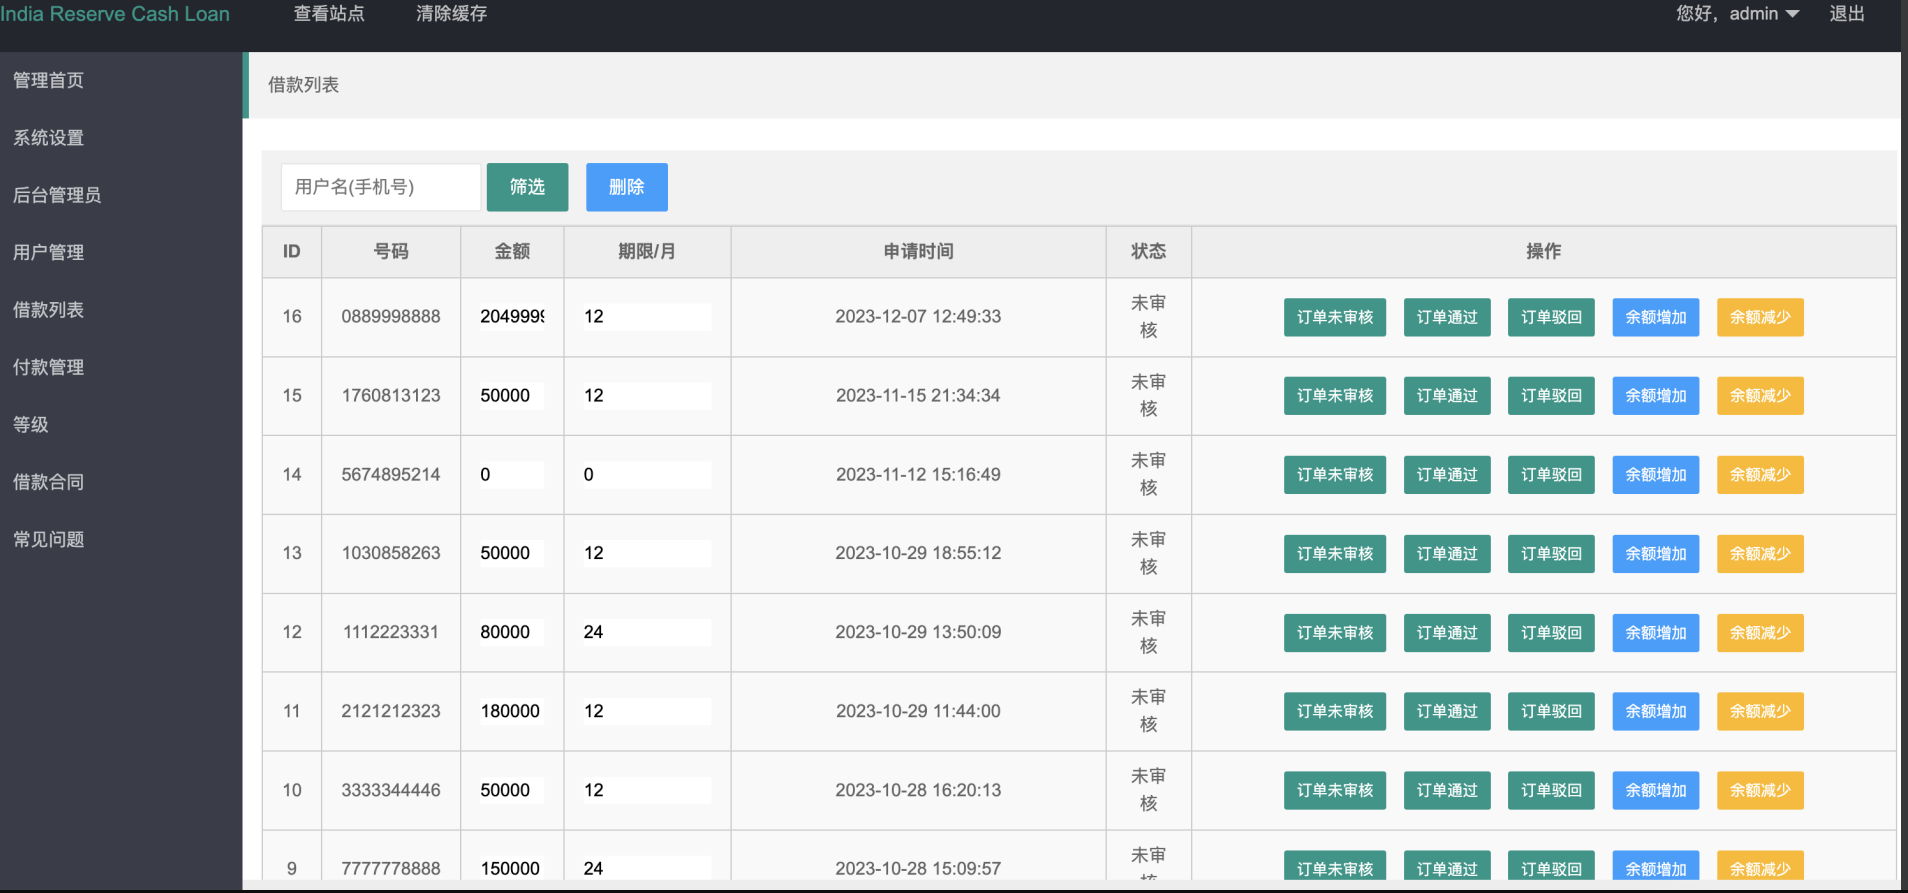
Task: Click 订单未审核 for ID 13
Action: click(x=1335, y=554)
